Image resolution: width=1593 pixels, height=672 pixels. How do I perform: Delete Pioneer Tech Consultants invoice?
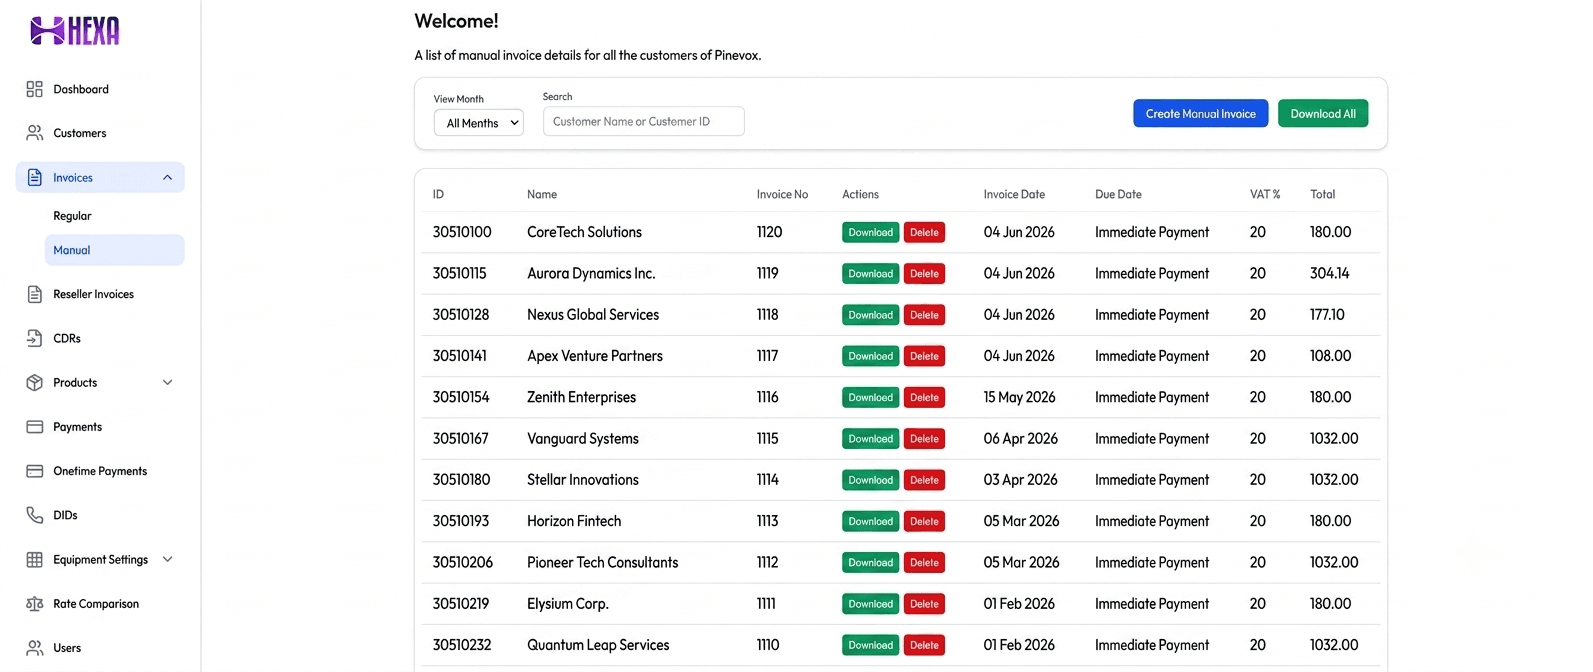point(924,563)
